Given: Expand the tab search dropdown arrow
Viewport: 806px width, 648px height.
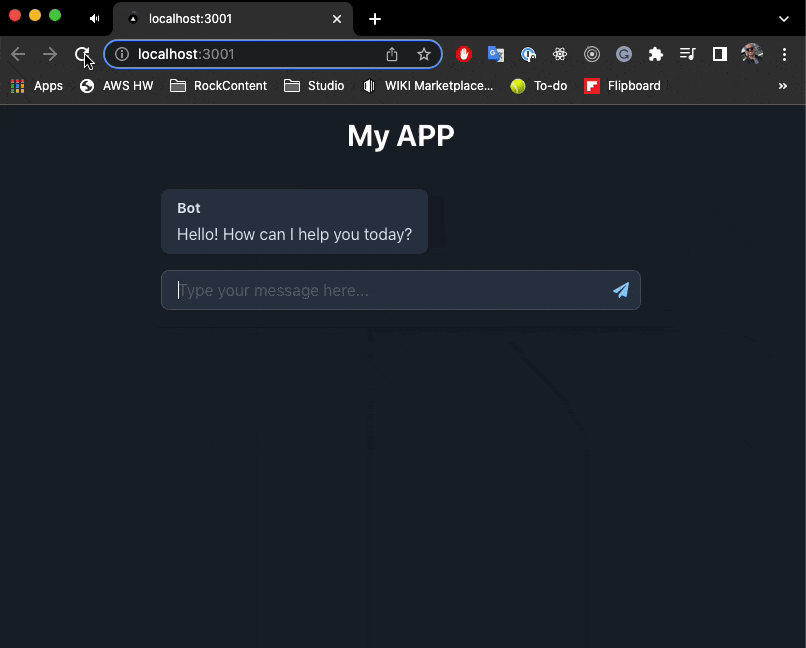Looking at the screenshot, I should 783,19.
